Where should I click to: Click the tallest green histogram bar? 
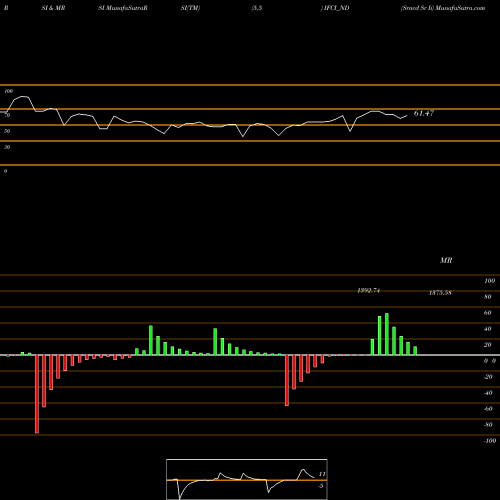[x=387, y=334]
